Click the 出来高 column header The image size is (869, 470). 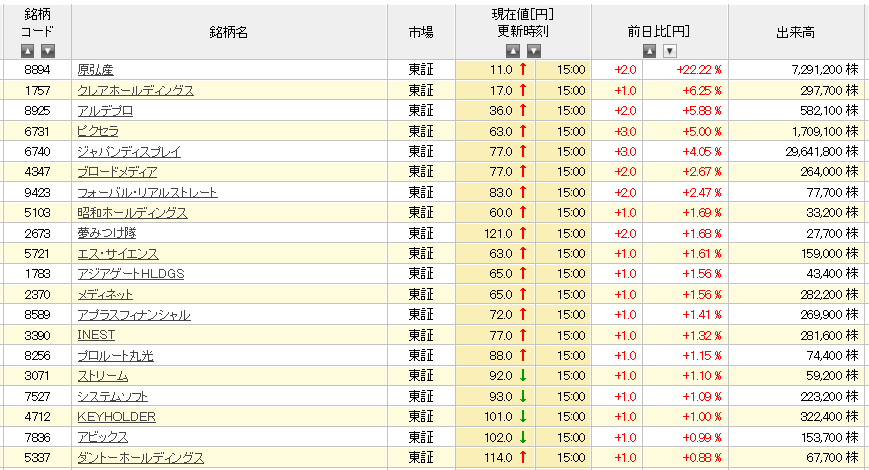[x=796, y=32]
